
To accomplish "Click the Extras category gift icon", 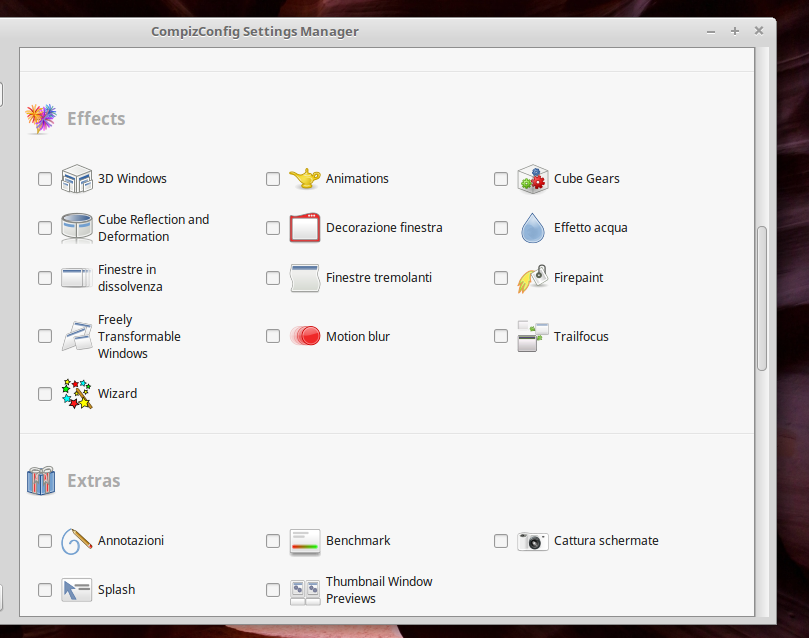I will coord(41,481).
